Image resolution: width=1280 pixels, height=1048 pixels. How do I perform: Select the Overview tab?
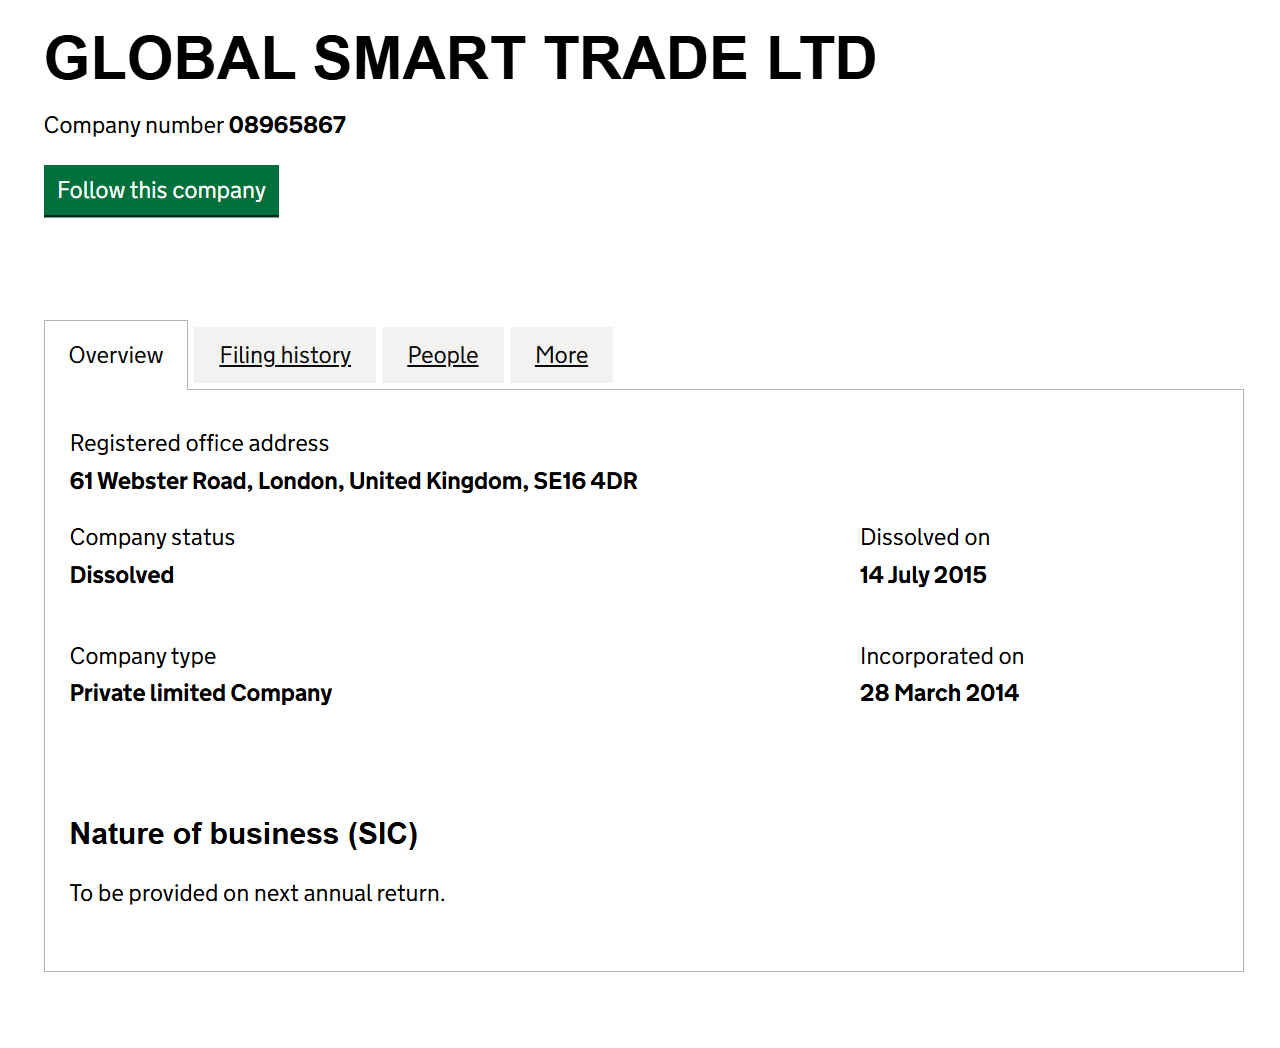click(x=116, y=355)
